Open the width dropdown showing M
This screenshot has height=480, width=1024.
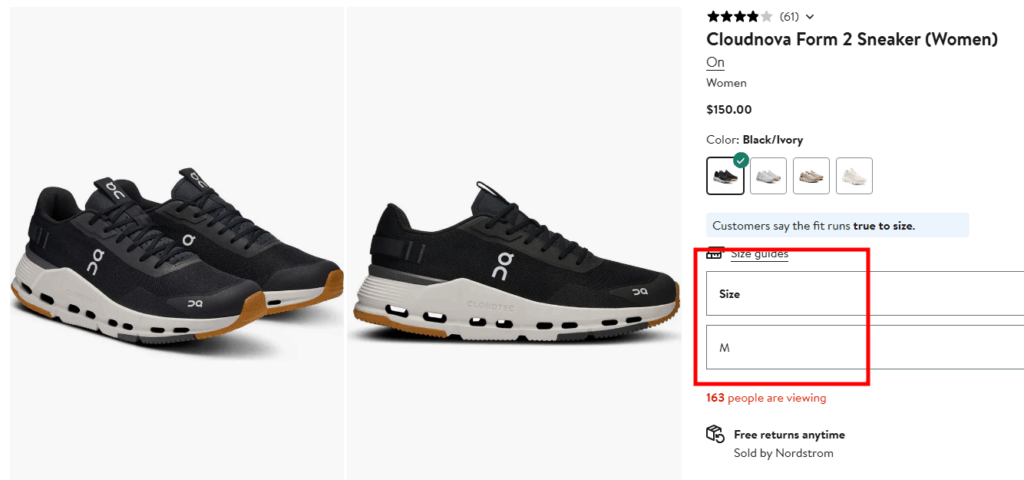click(865, 348)
